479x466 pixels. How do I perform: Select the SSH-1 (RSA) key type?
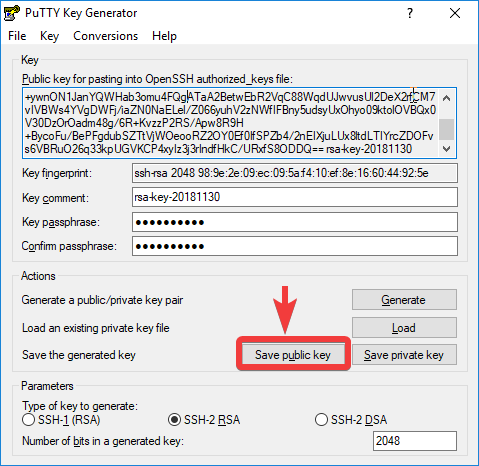[x=28, y=420]
